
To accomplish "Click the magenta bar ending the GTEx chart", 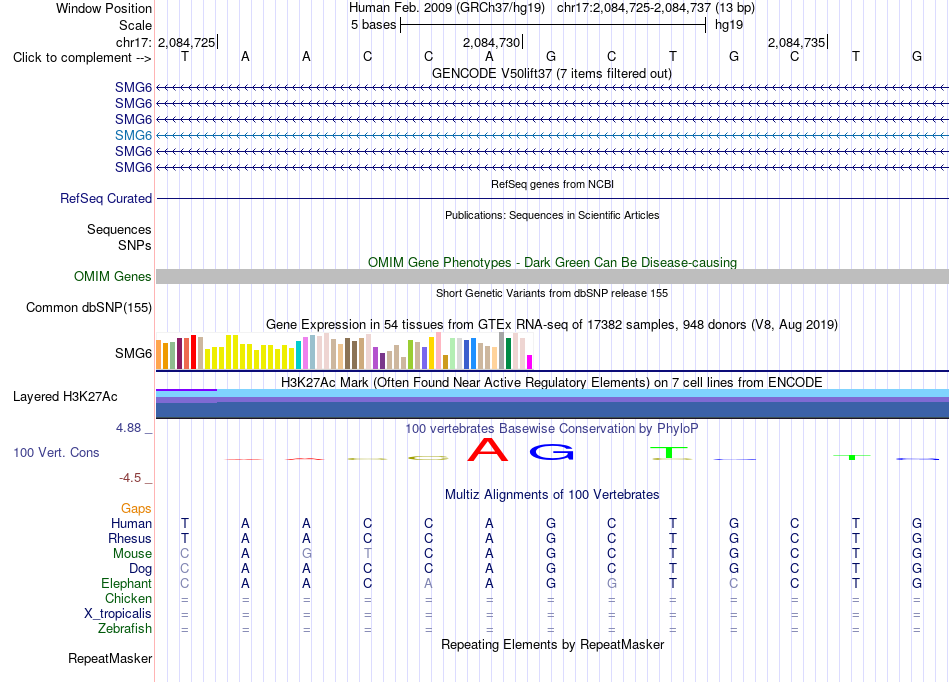I will (x=530, y=362).
